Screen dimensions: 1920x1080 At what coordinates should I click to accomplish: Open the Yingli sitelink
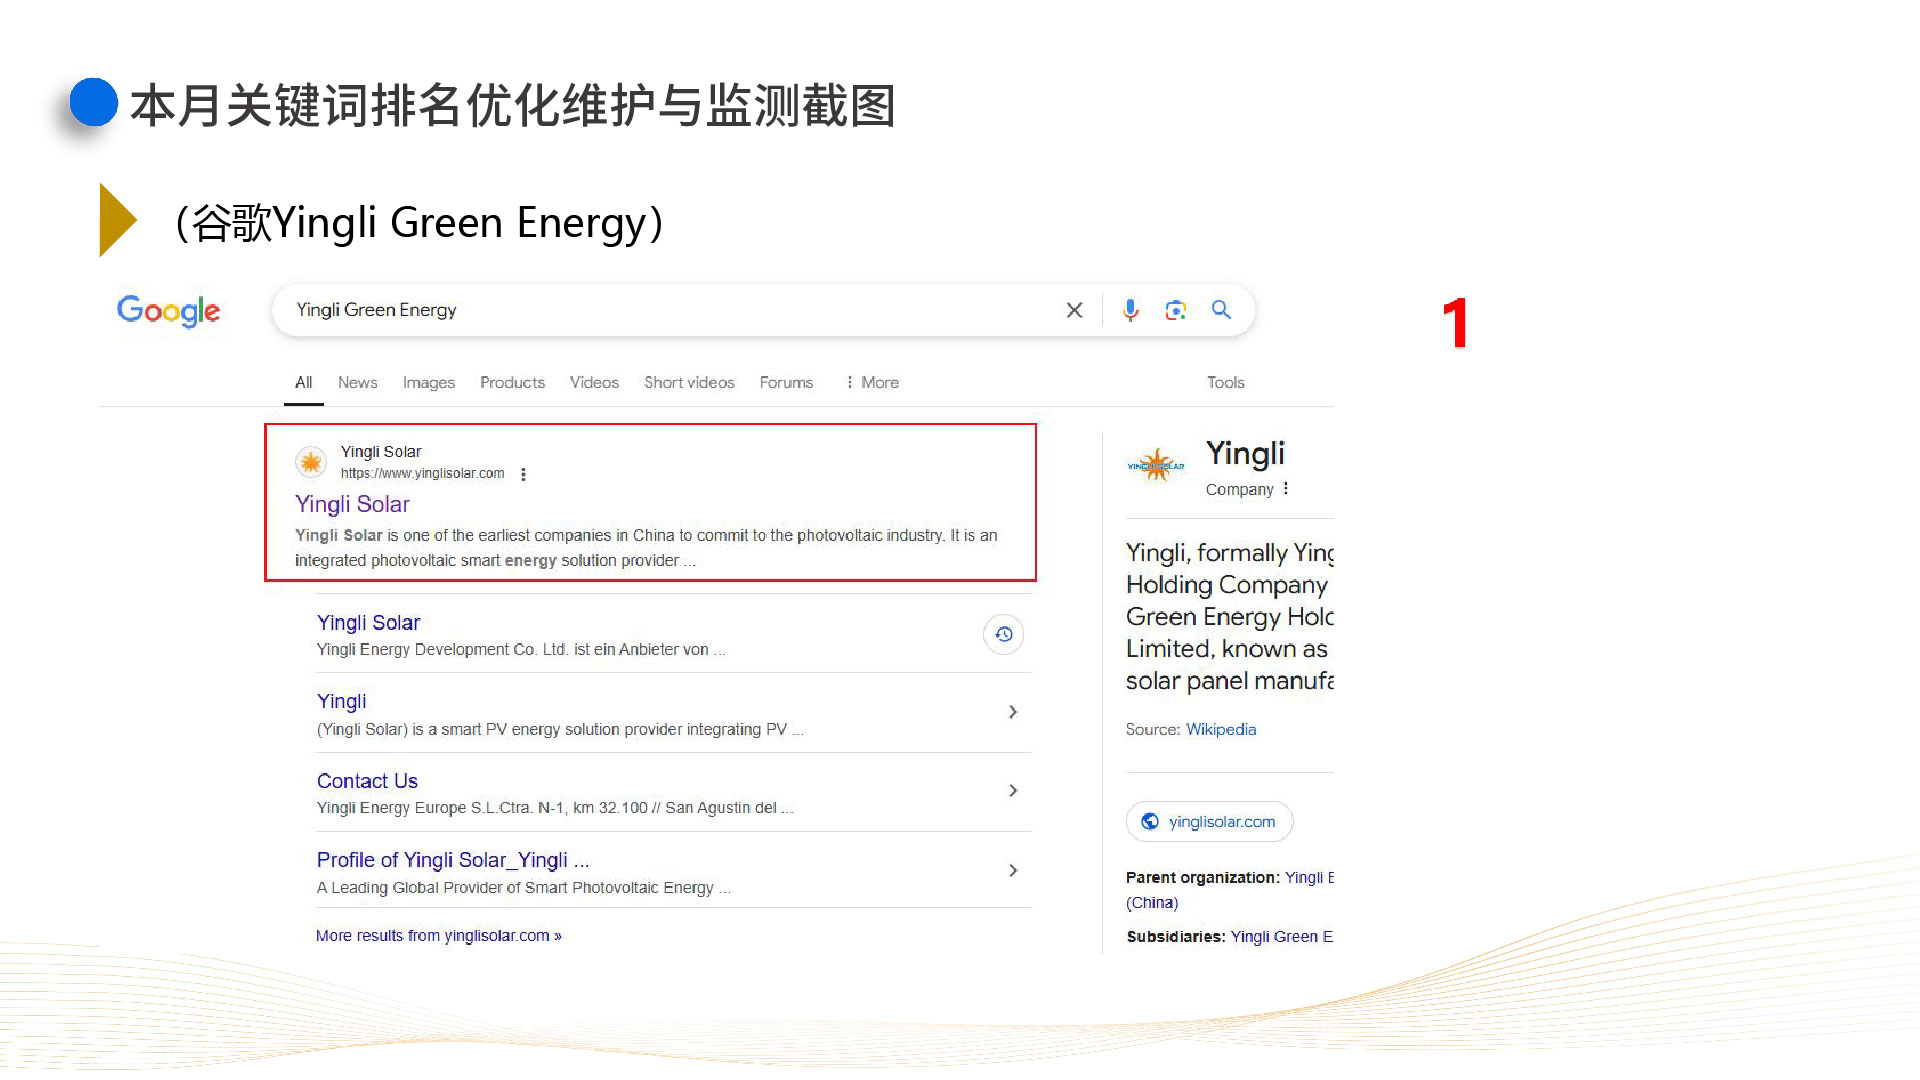tap(342, 702)
